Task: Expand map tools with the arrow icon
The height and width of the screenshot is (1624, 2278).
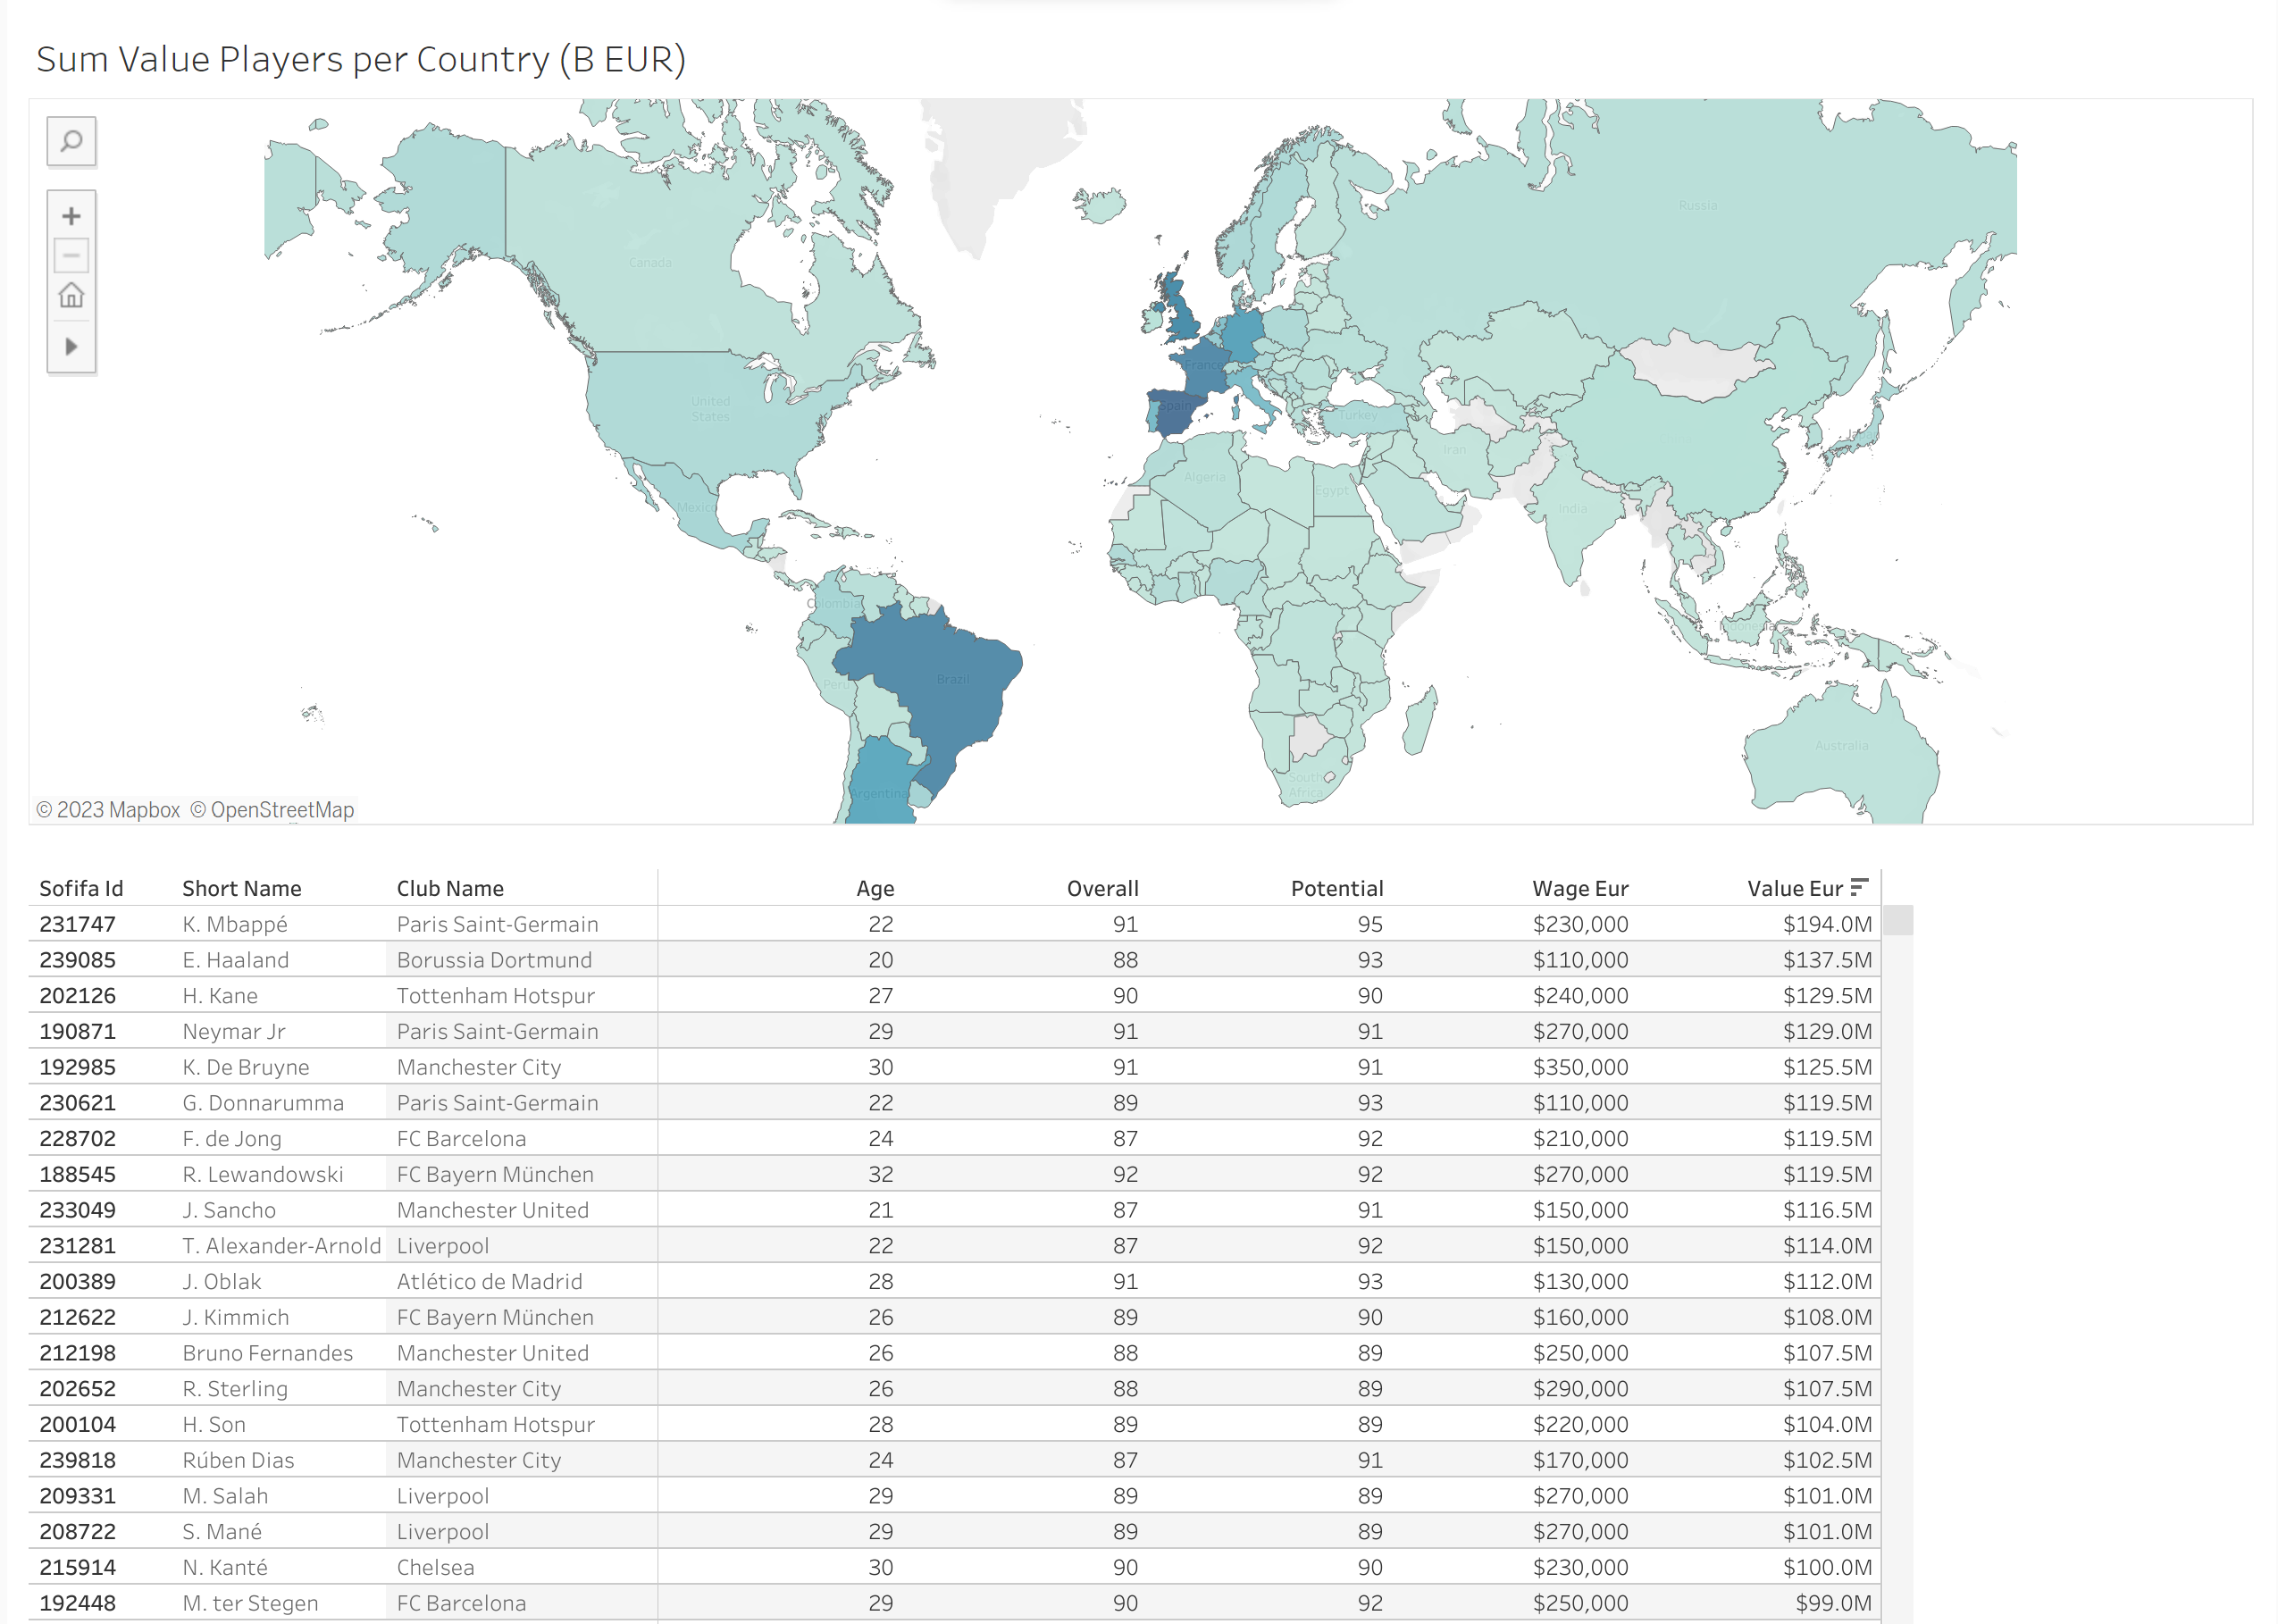Action: pos(71,347)
